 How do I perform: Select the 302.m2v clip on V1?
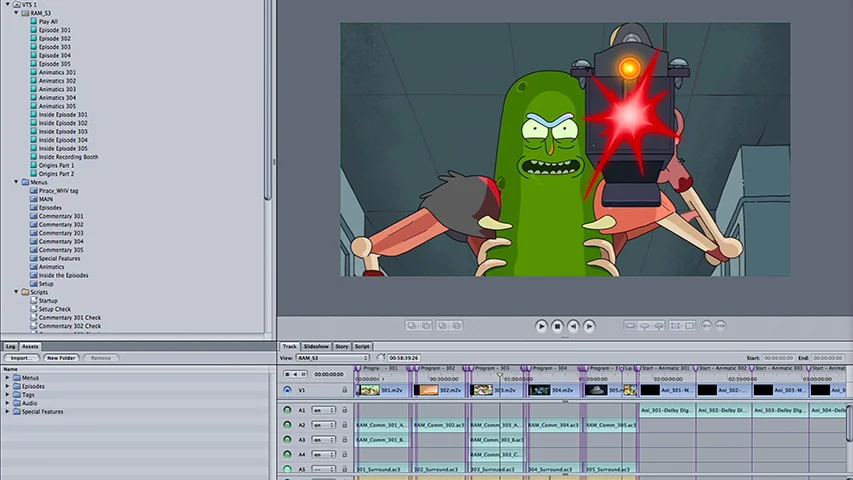click(438, 390)
